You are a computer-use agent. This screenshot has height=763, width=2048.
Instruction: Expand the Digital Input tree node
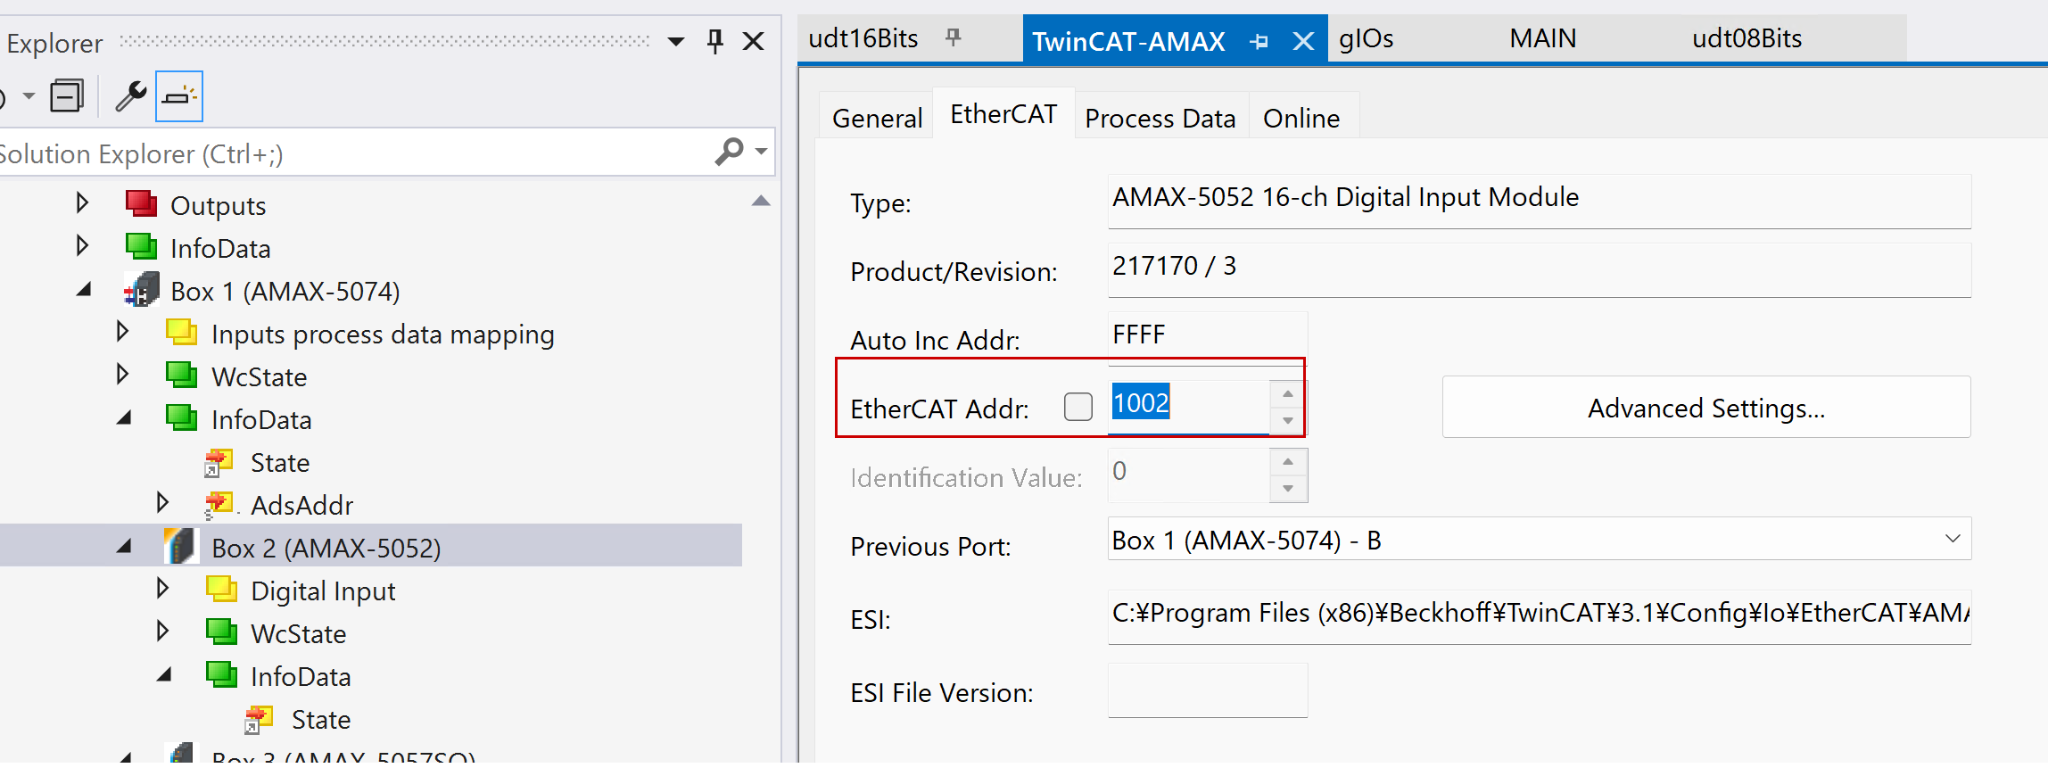click(163, 589)
